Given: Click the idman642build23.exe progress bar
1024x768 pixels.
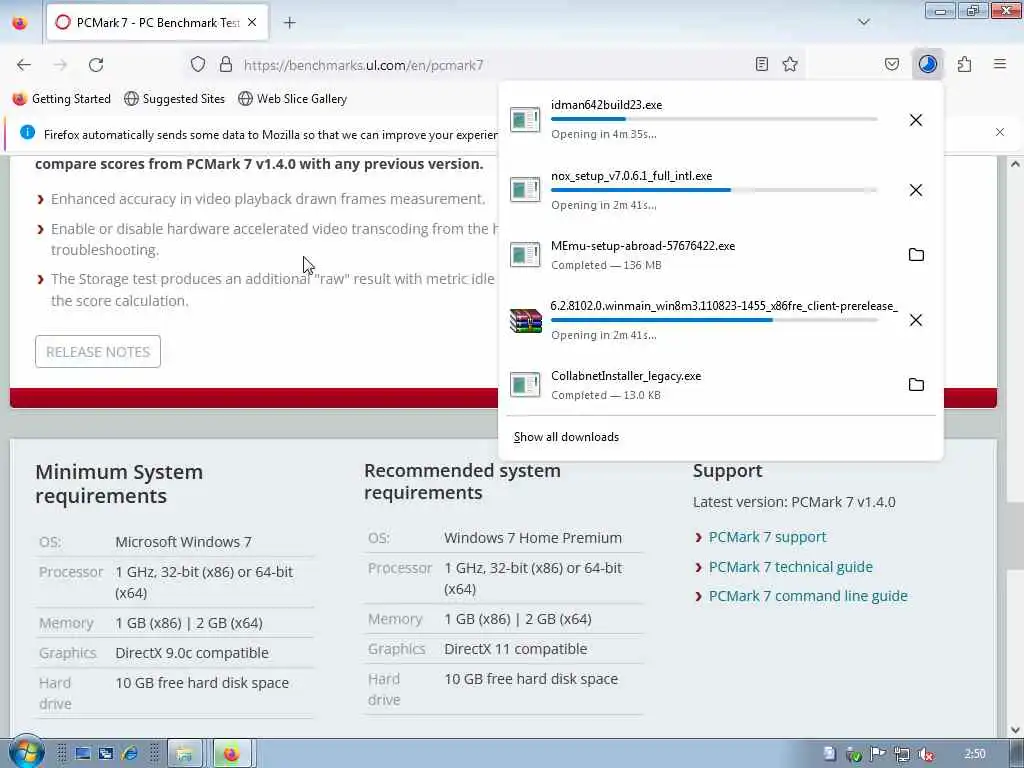Looking at the screenshot, I should 714,119.
